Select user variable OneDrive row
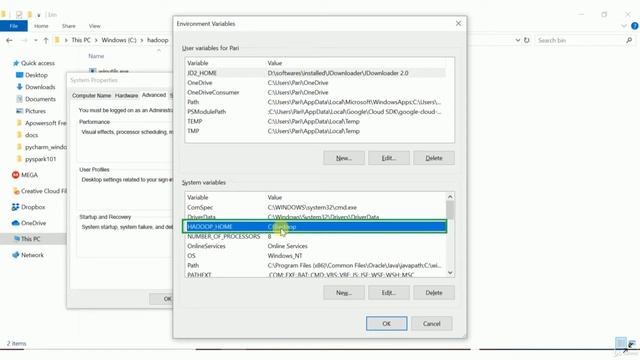This screenshot has width=640, height=360. click(x=315, y=83)
